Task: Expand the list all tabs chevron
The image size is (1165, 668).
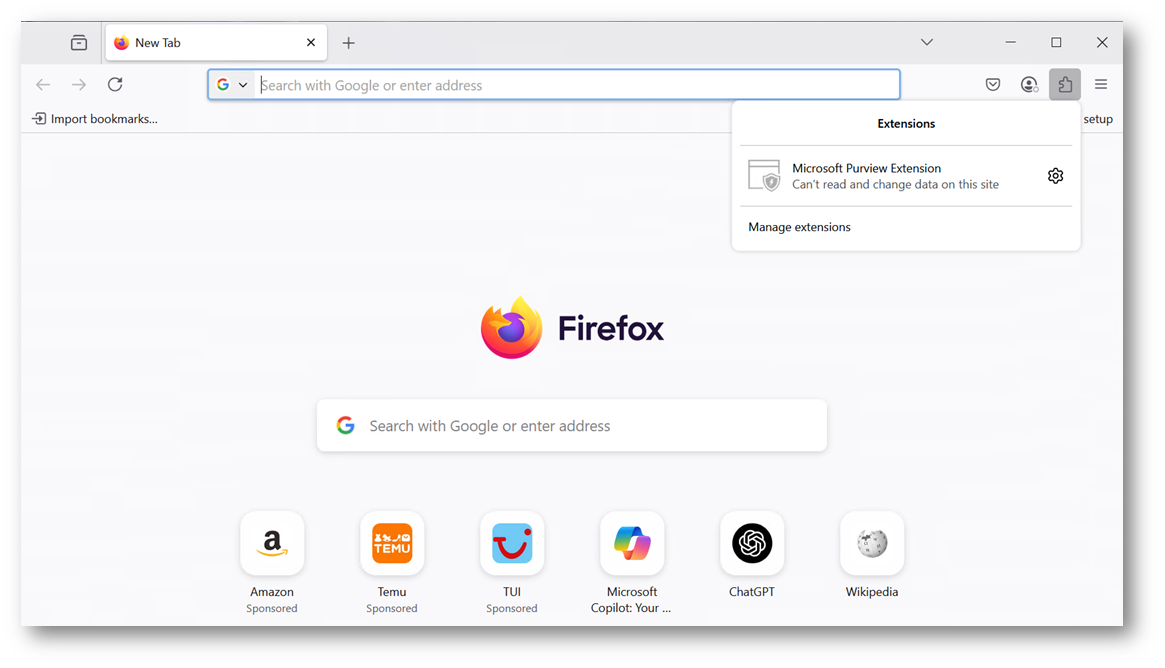Action: (927, 42)
